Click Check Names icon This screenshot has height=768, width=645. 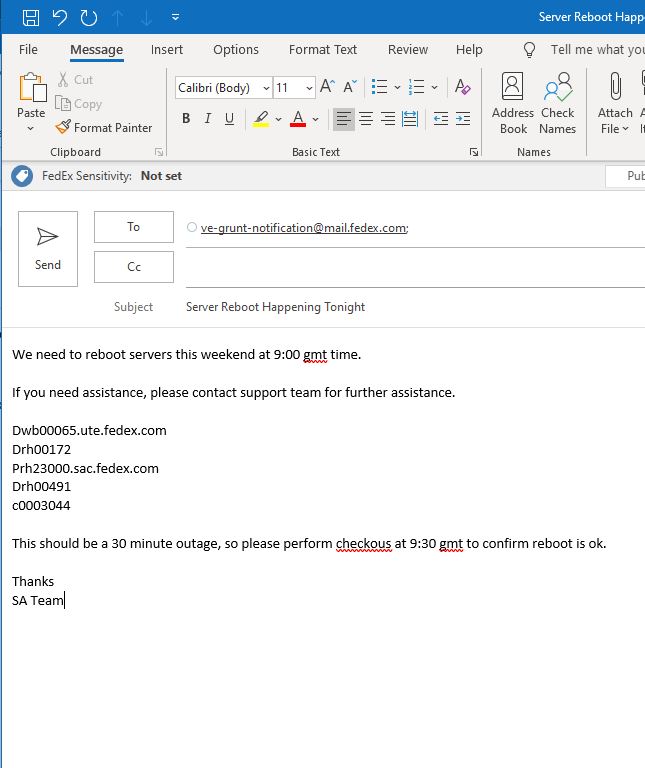coord(557,103)
